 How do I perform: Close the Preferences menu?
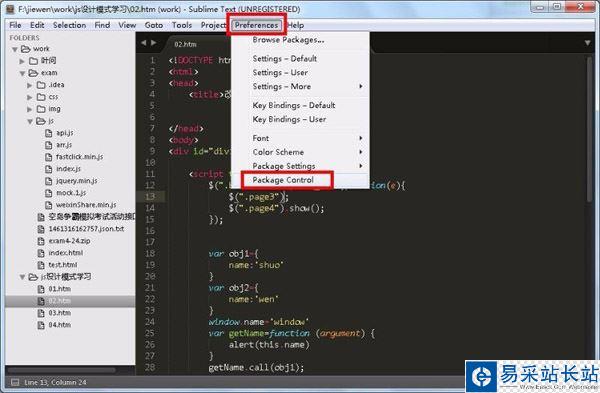point(256,25)
